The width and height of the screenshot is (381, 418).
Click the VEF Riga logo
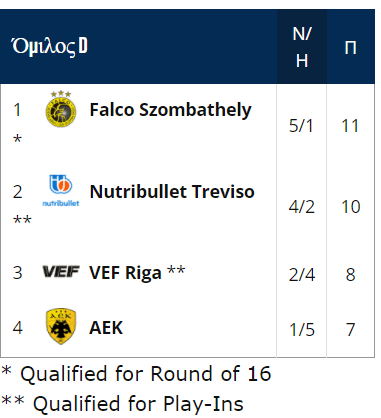61,272
